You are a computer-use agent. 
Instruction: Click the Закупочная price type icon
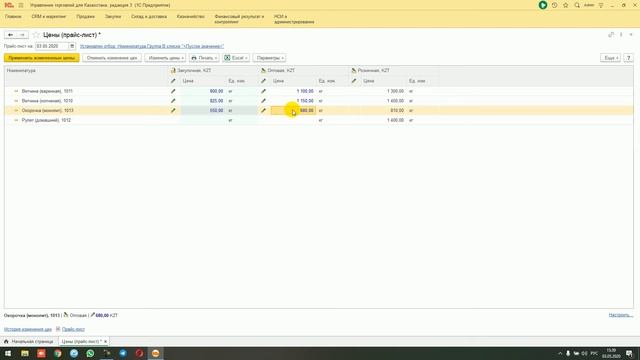click(173, 71)
